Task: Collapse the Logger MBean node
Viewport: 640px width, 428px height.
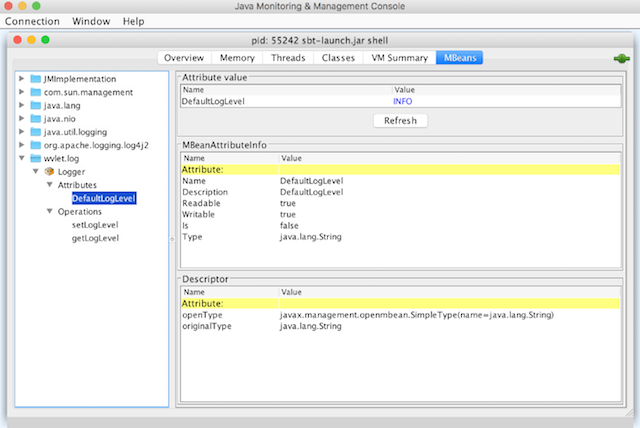Action: coord(36,171)
